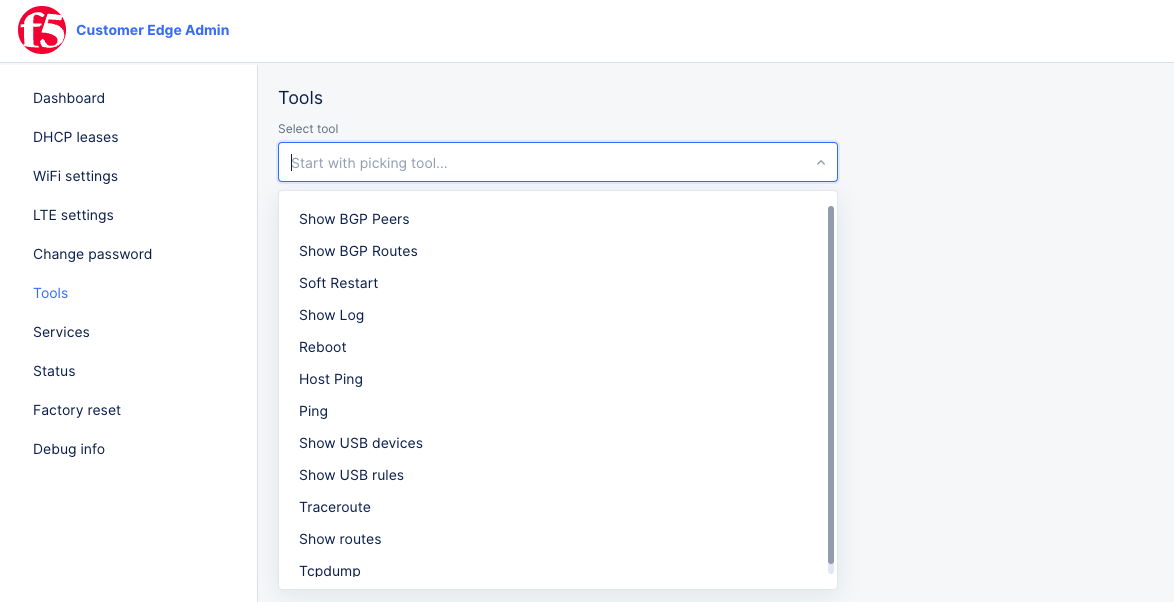Image resolution: width=1174 pixels, height=602 pixels.
Task: Click the F5 logo icon
Action: pos(40,30)
